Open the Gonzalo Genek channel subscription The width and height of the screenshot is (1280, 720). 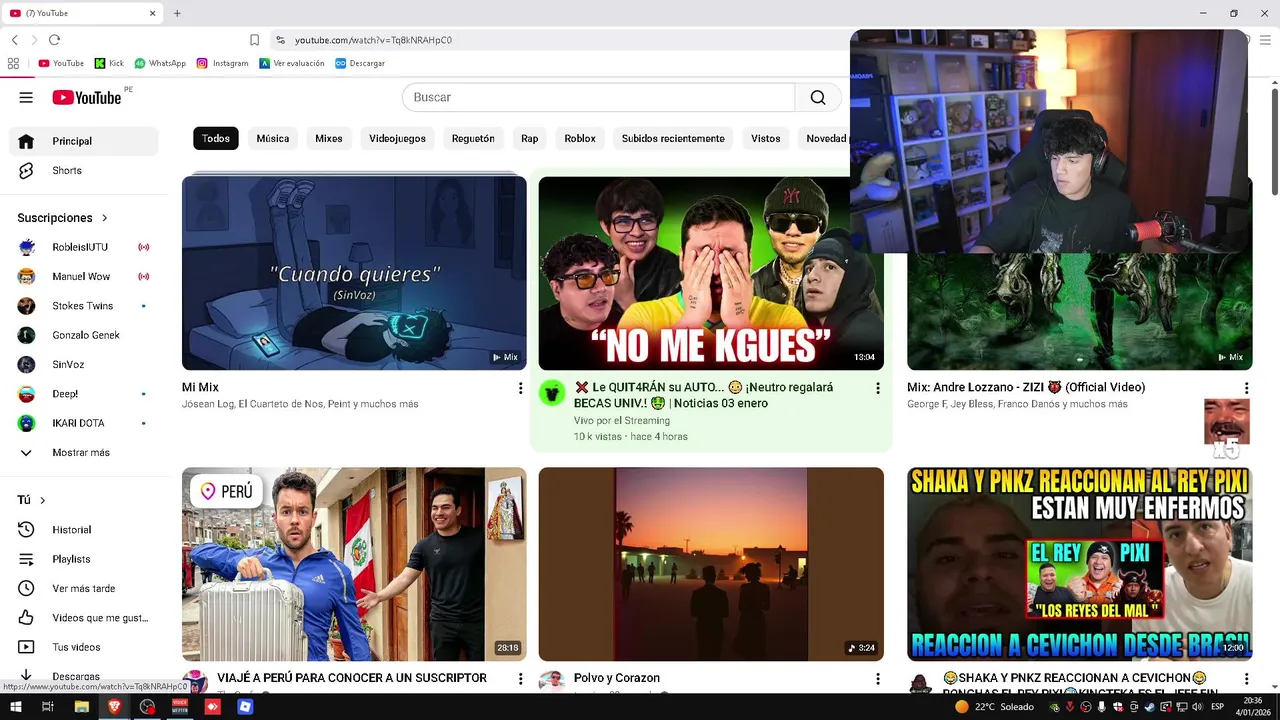click(84, 335)
